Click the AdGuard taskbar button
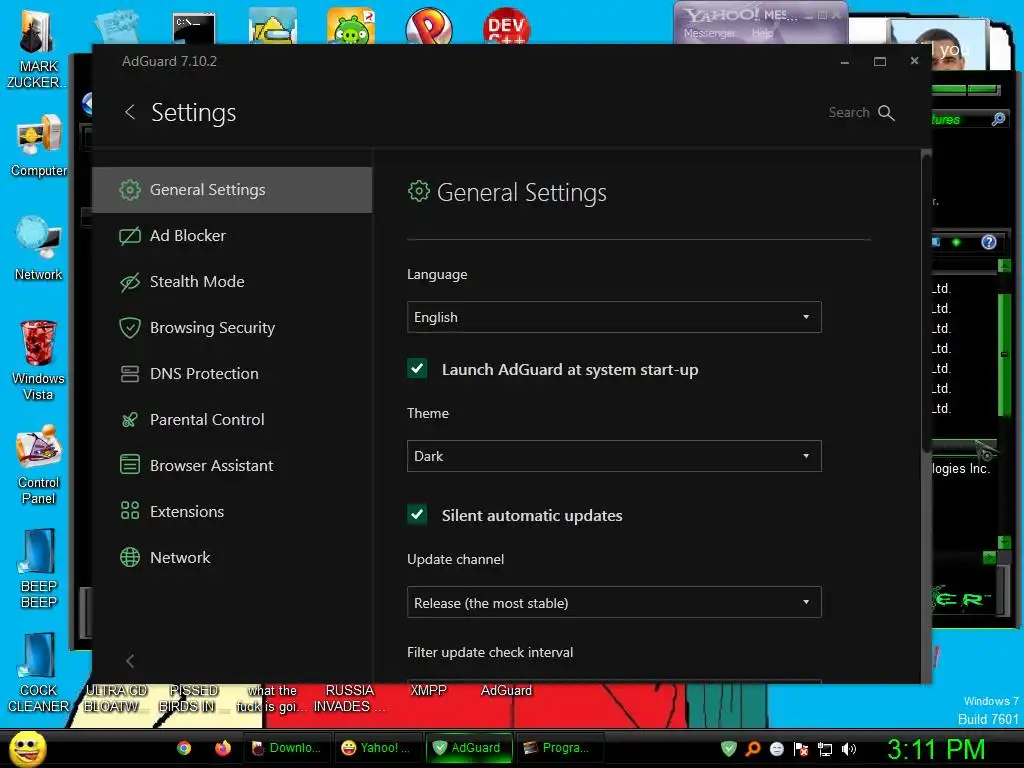This screenshot has height=768, width=1024. click(468, 748)
